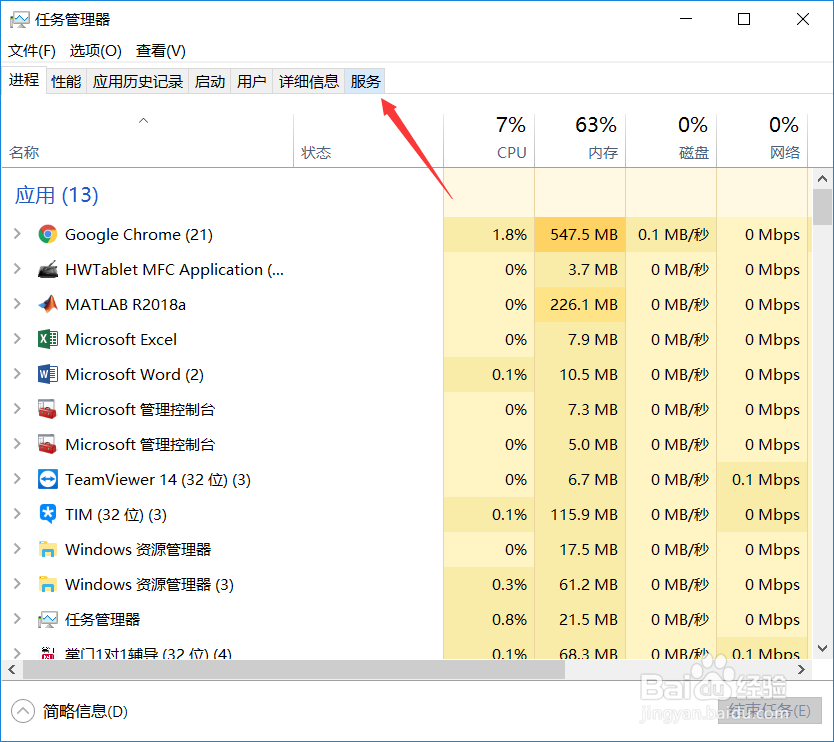Click the 任务管理器 process row icon

point(48,620)
